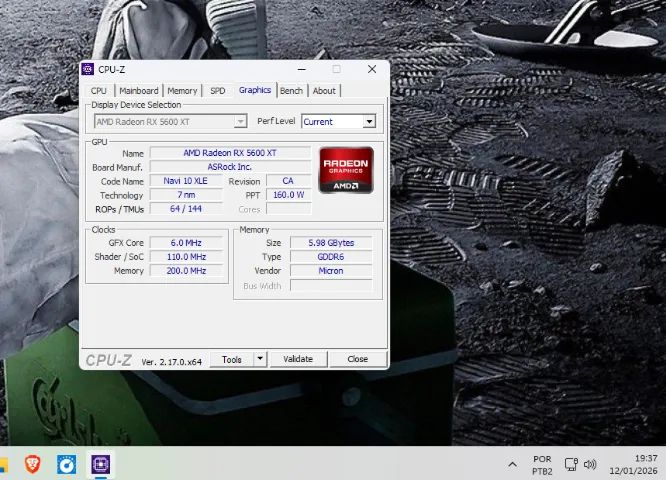
Task: Show hidden system tray icons
Action: pyautogui.click(x=513, y=465)
